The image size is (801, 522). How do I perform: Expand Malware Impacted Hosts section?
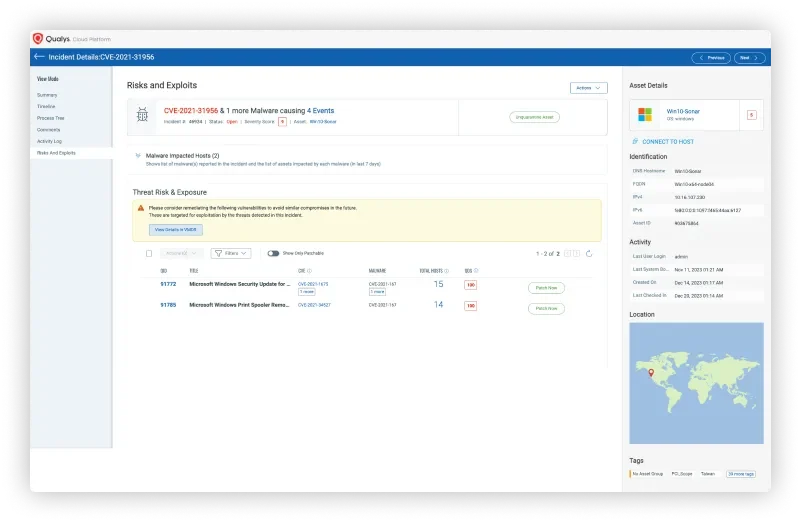[x=138, y=156]
